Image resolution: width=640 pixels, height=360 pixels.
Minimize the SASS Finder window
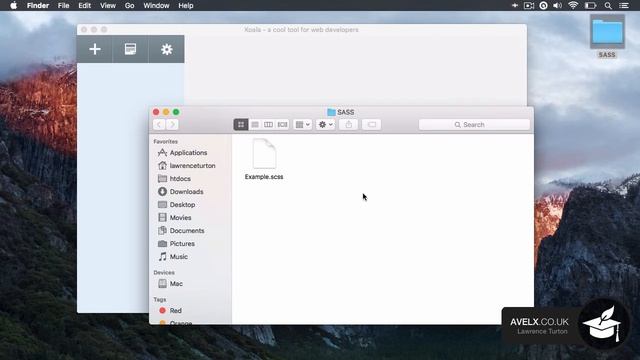point(166,112)
